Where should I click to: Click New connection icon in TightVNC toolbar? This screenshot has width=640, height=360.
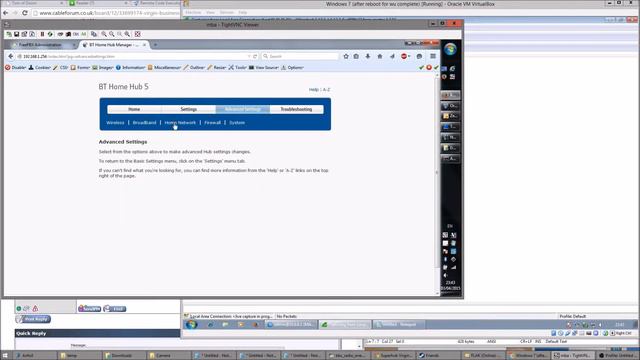click(9, 34)
